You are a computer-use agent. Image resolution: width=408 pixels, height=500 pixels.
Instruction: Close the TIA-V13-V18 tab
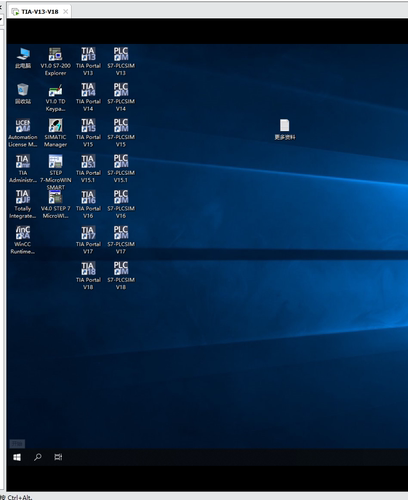point(66,12)
